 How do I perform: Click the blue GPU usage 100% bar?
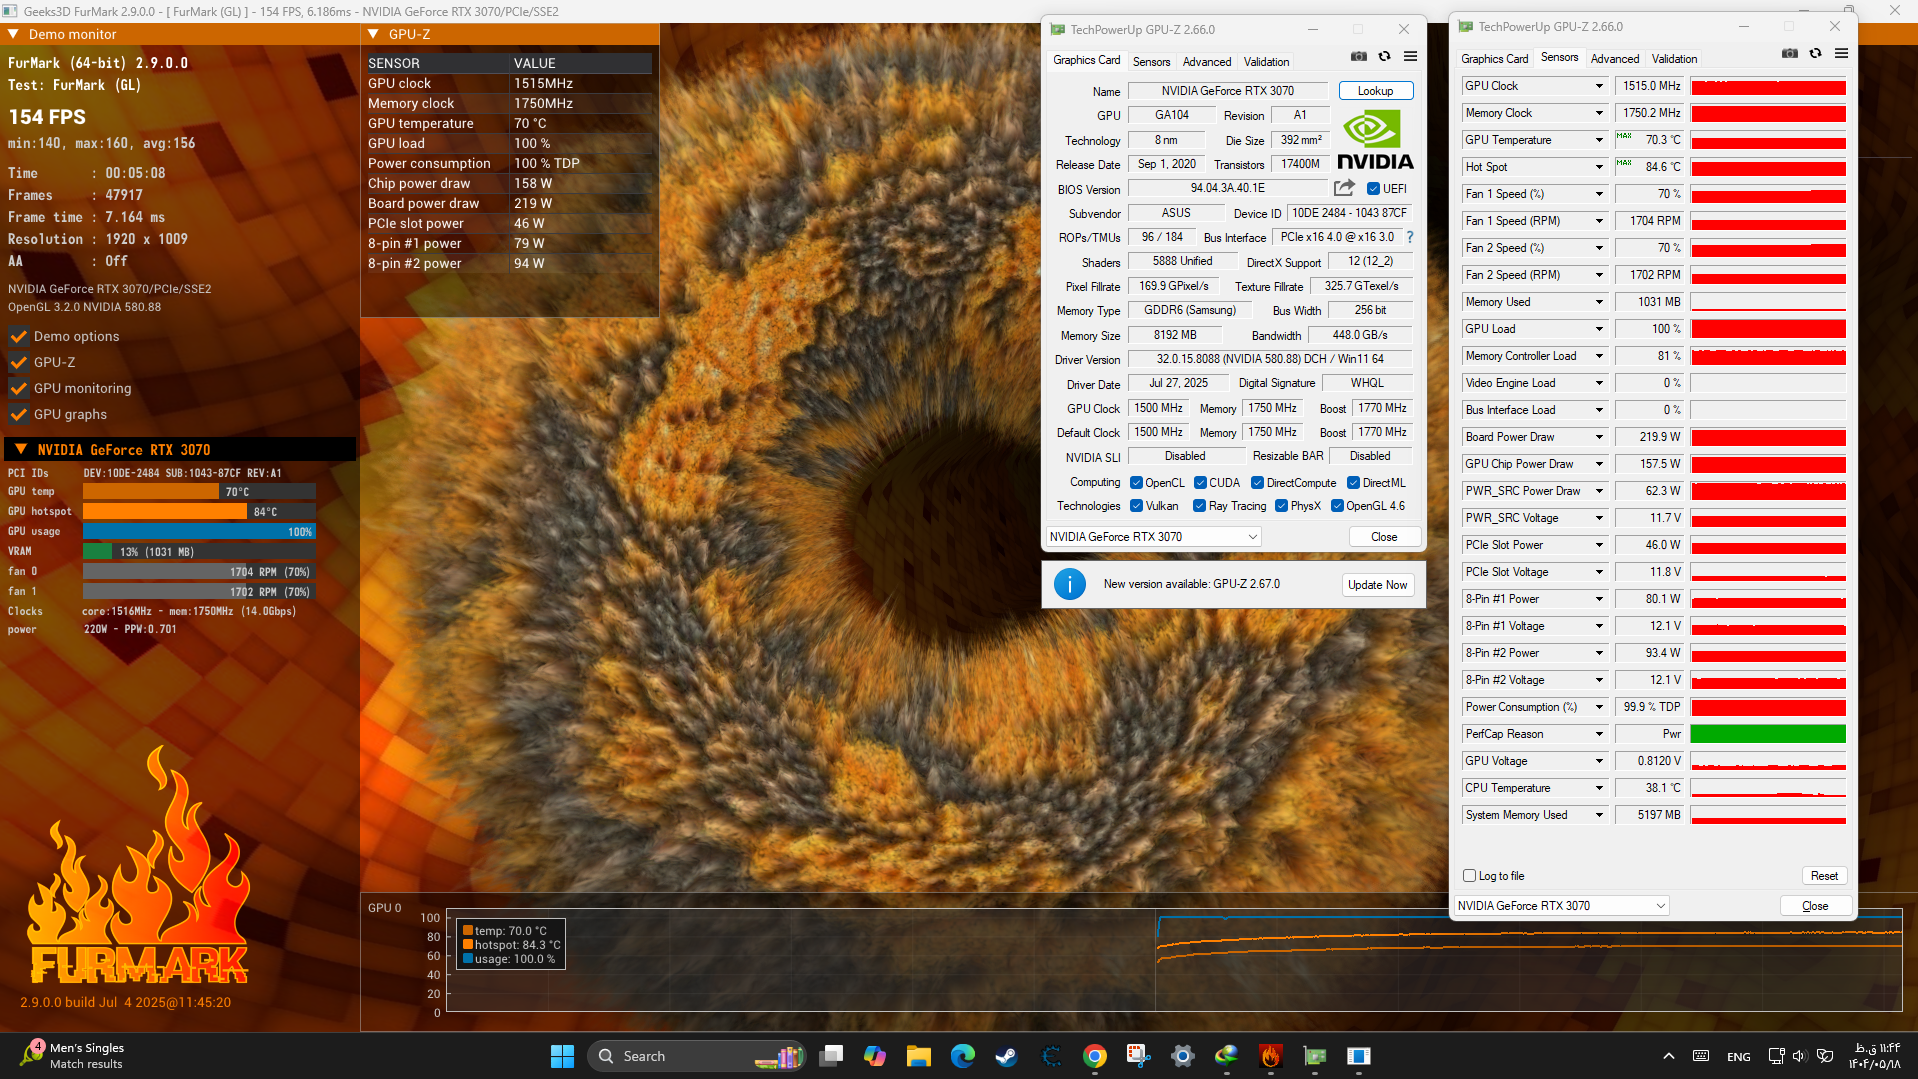199,532
